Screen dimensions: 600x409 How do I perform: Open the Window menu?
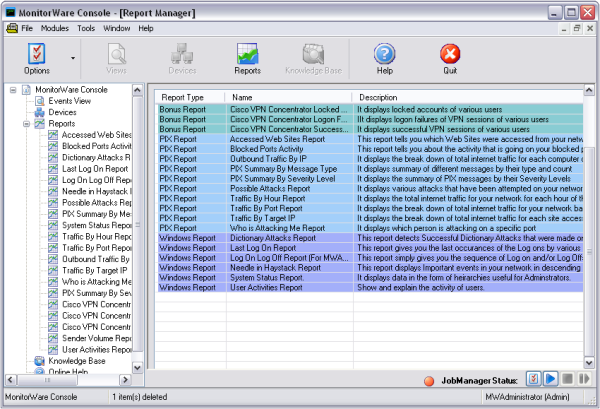tap(116, 28)
